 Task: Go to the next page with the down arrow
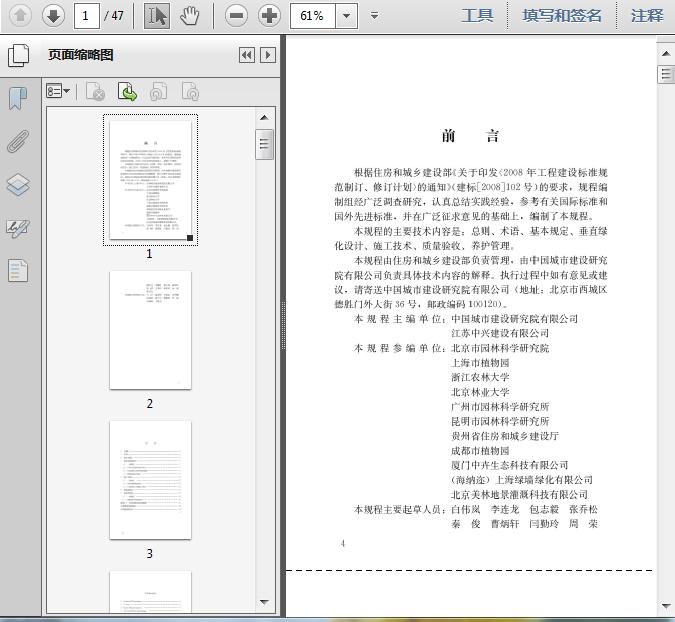tap(53, 15)
